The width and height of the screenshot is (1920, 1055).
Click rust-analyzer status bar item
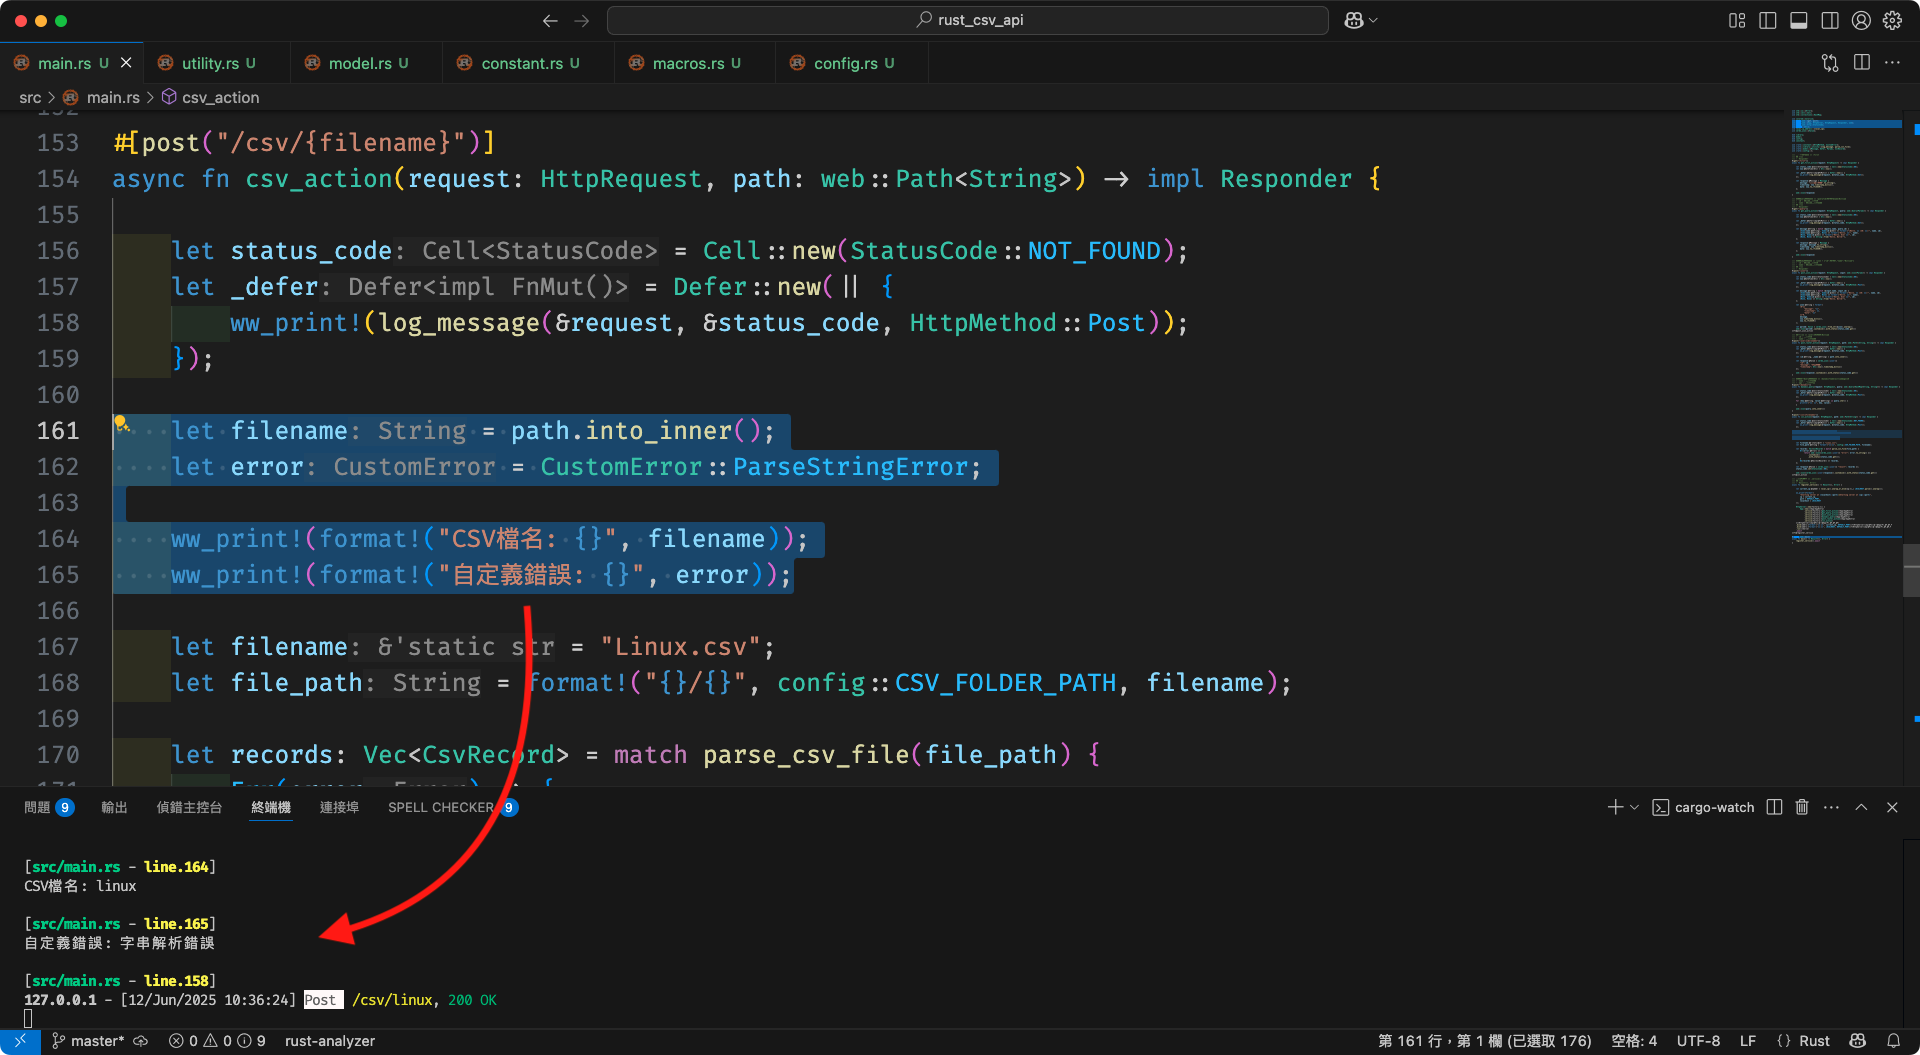(x=330, y=1041)
